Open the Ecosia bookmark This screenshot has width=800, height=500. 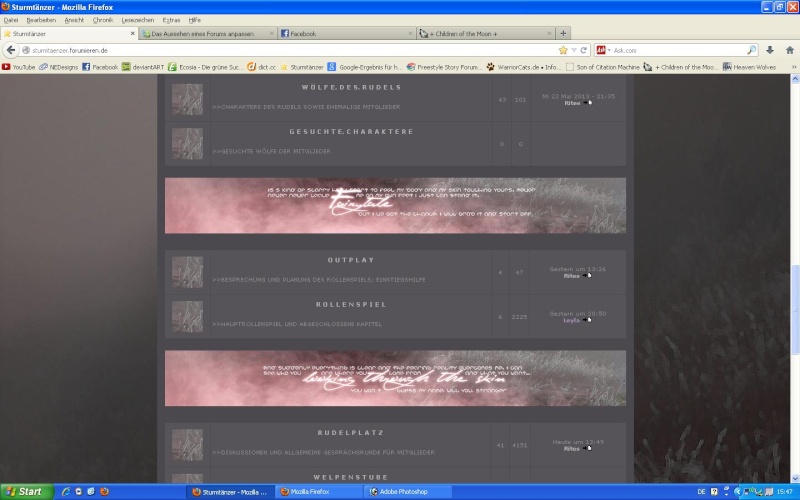pos(206,67)
